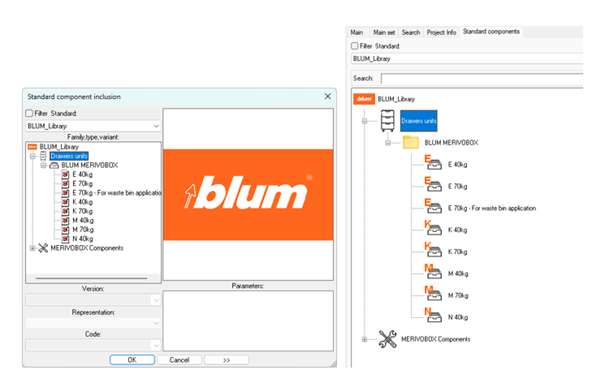The image size is (605, 387).
Task: Select the E 40kg drawer icon in right panel
Action: [433, 163]
